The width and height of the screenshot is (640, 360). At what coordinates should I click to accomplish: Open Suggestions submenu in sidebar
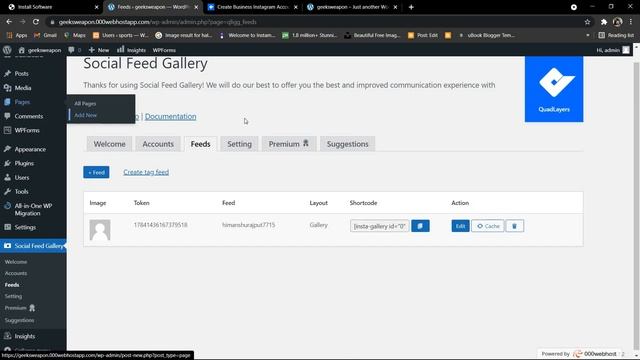tap(19, 320)
